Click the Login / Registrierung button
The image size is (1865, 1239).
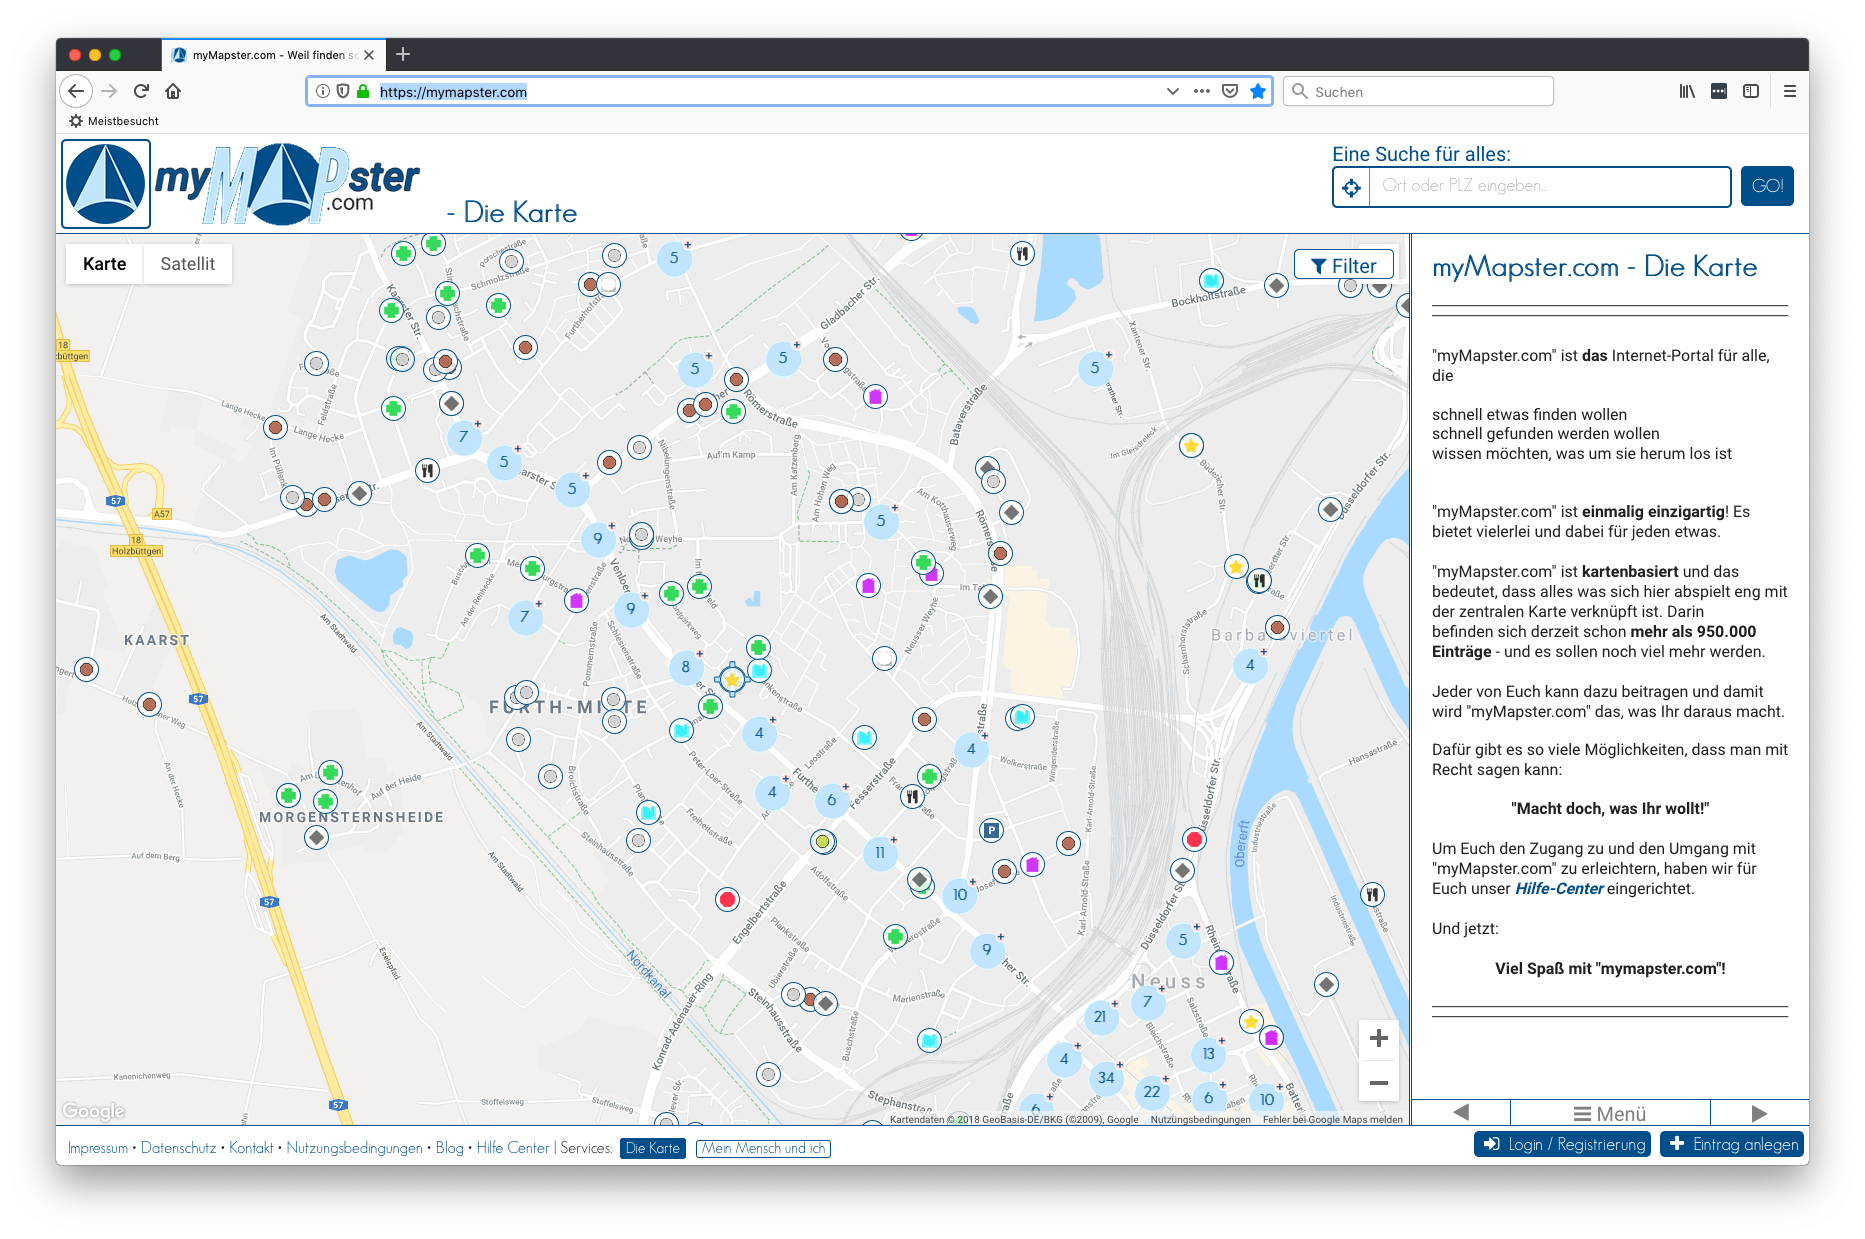tap(1564, 1144)
